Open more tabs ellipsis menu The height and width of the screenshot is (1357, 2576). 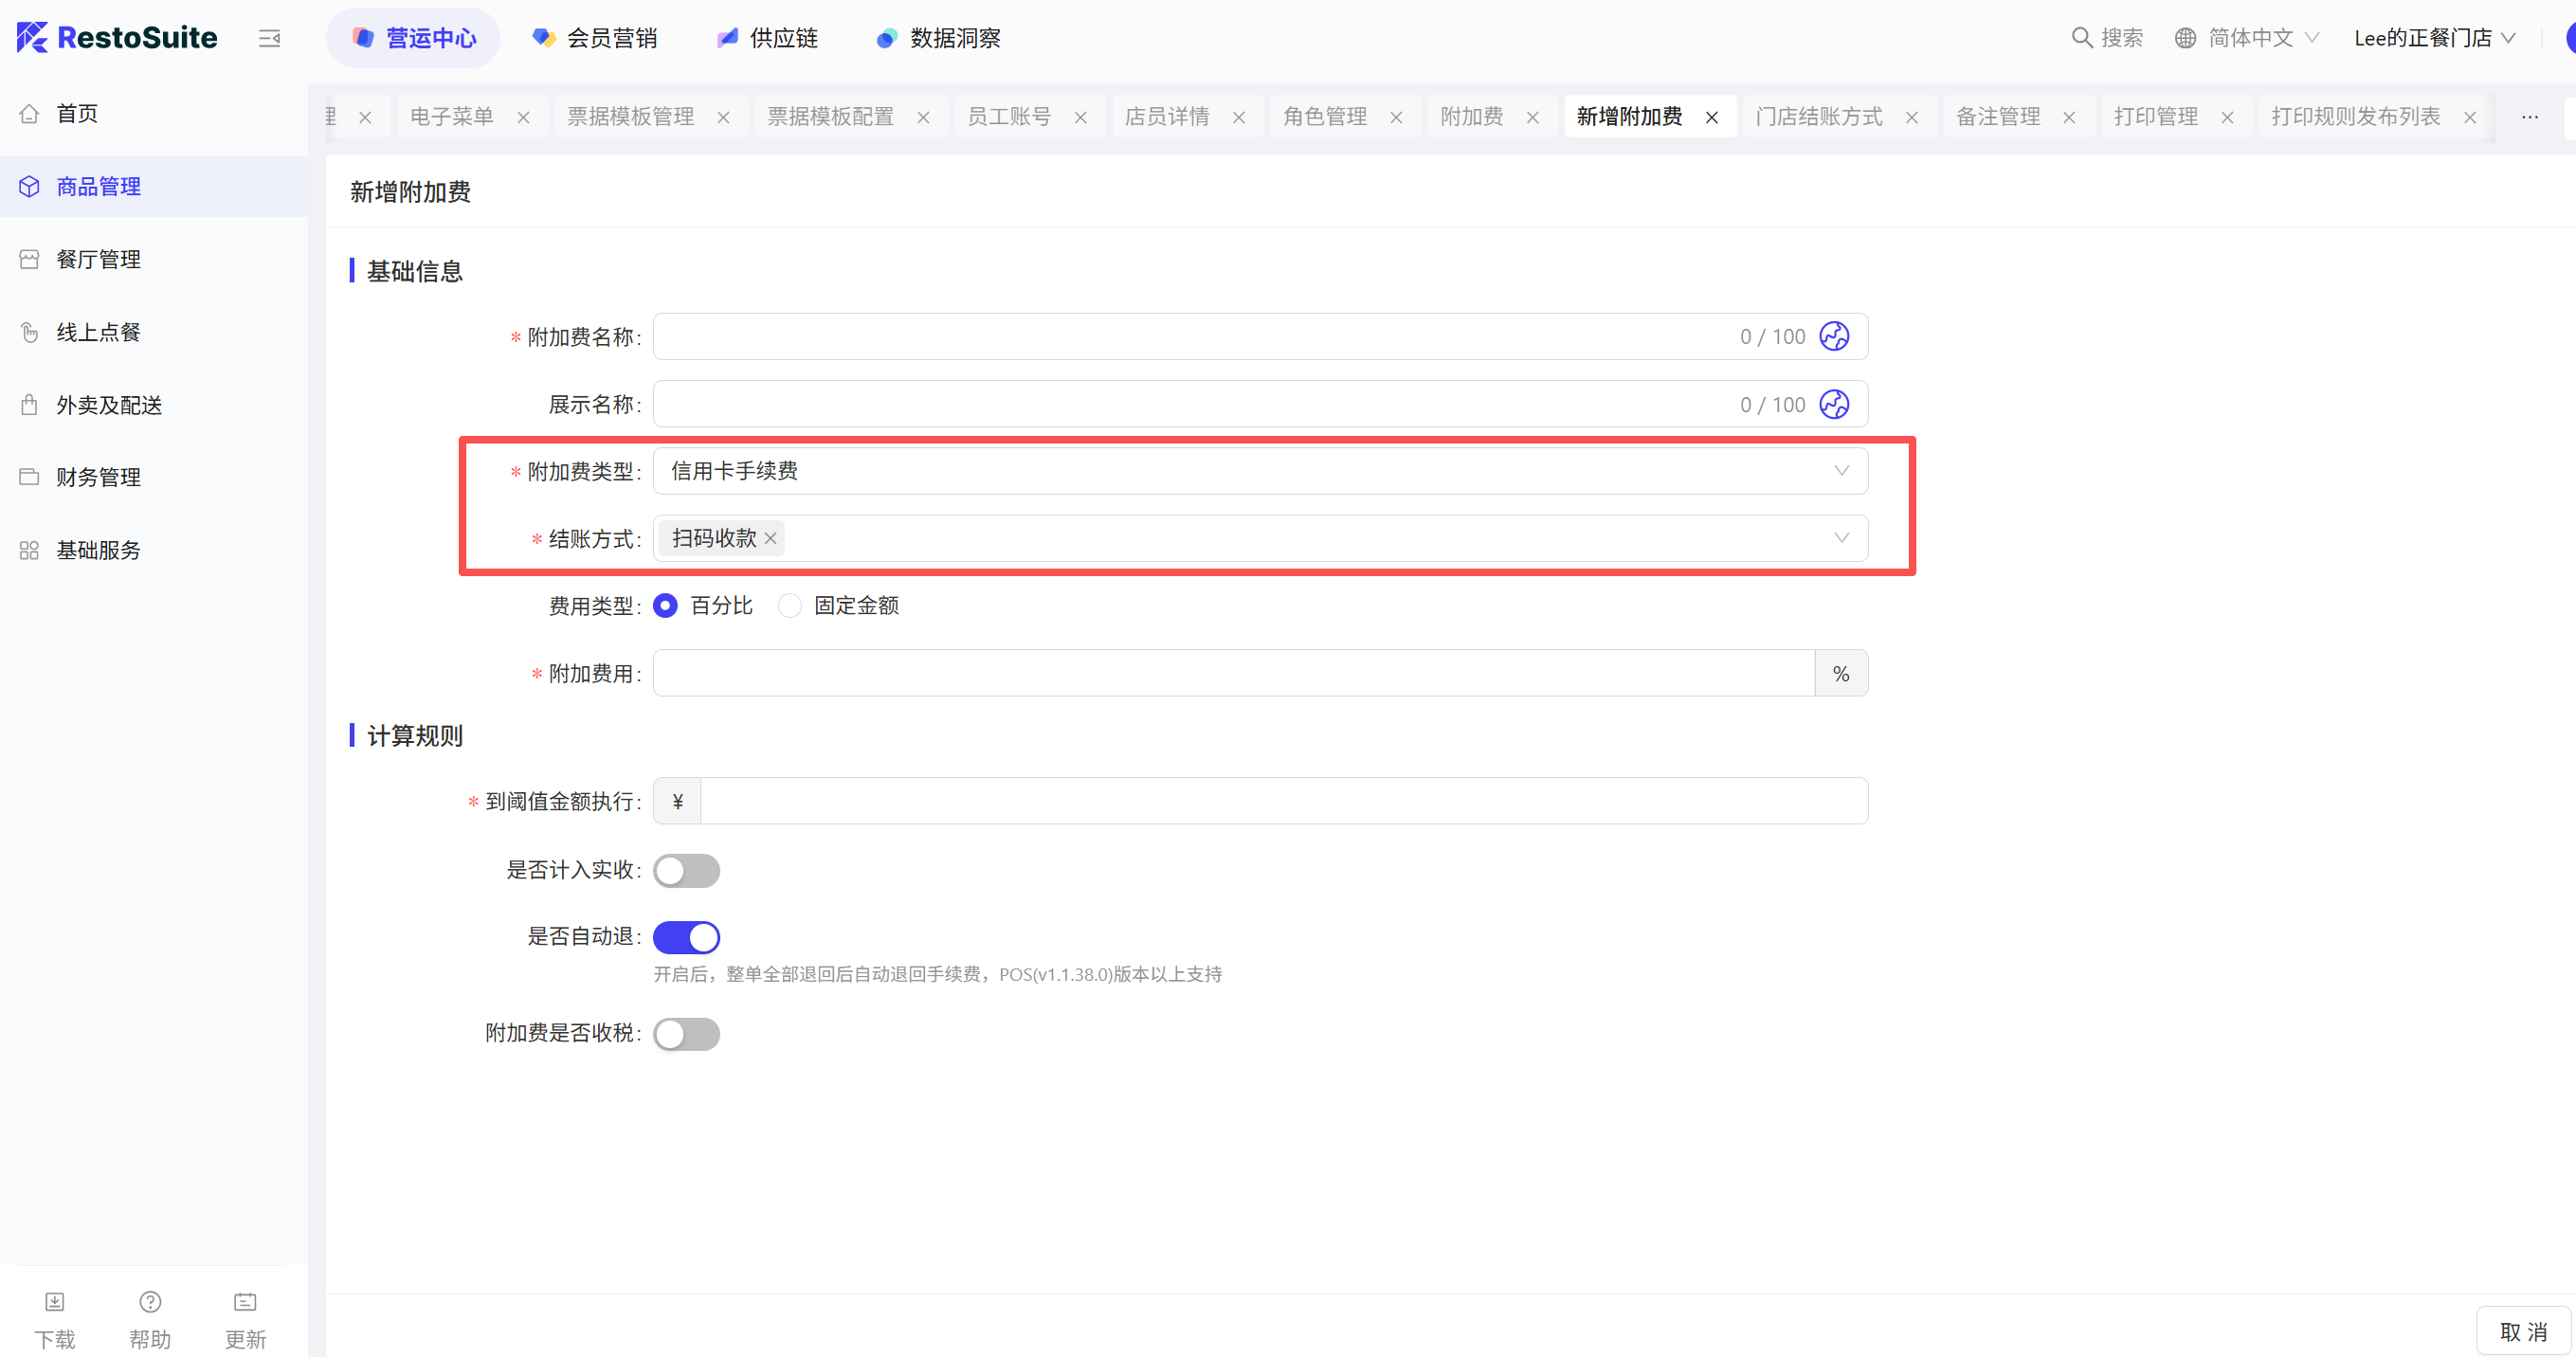point(2529,117)
